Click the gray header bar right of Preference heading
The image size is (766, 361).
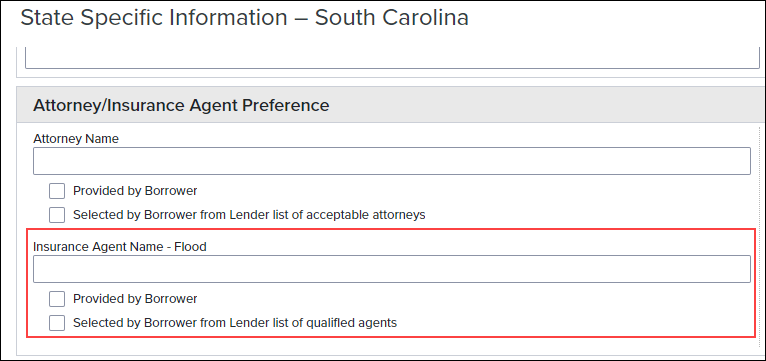tap(542, 105)
